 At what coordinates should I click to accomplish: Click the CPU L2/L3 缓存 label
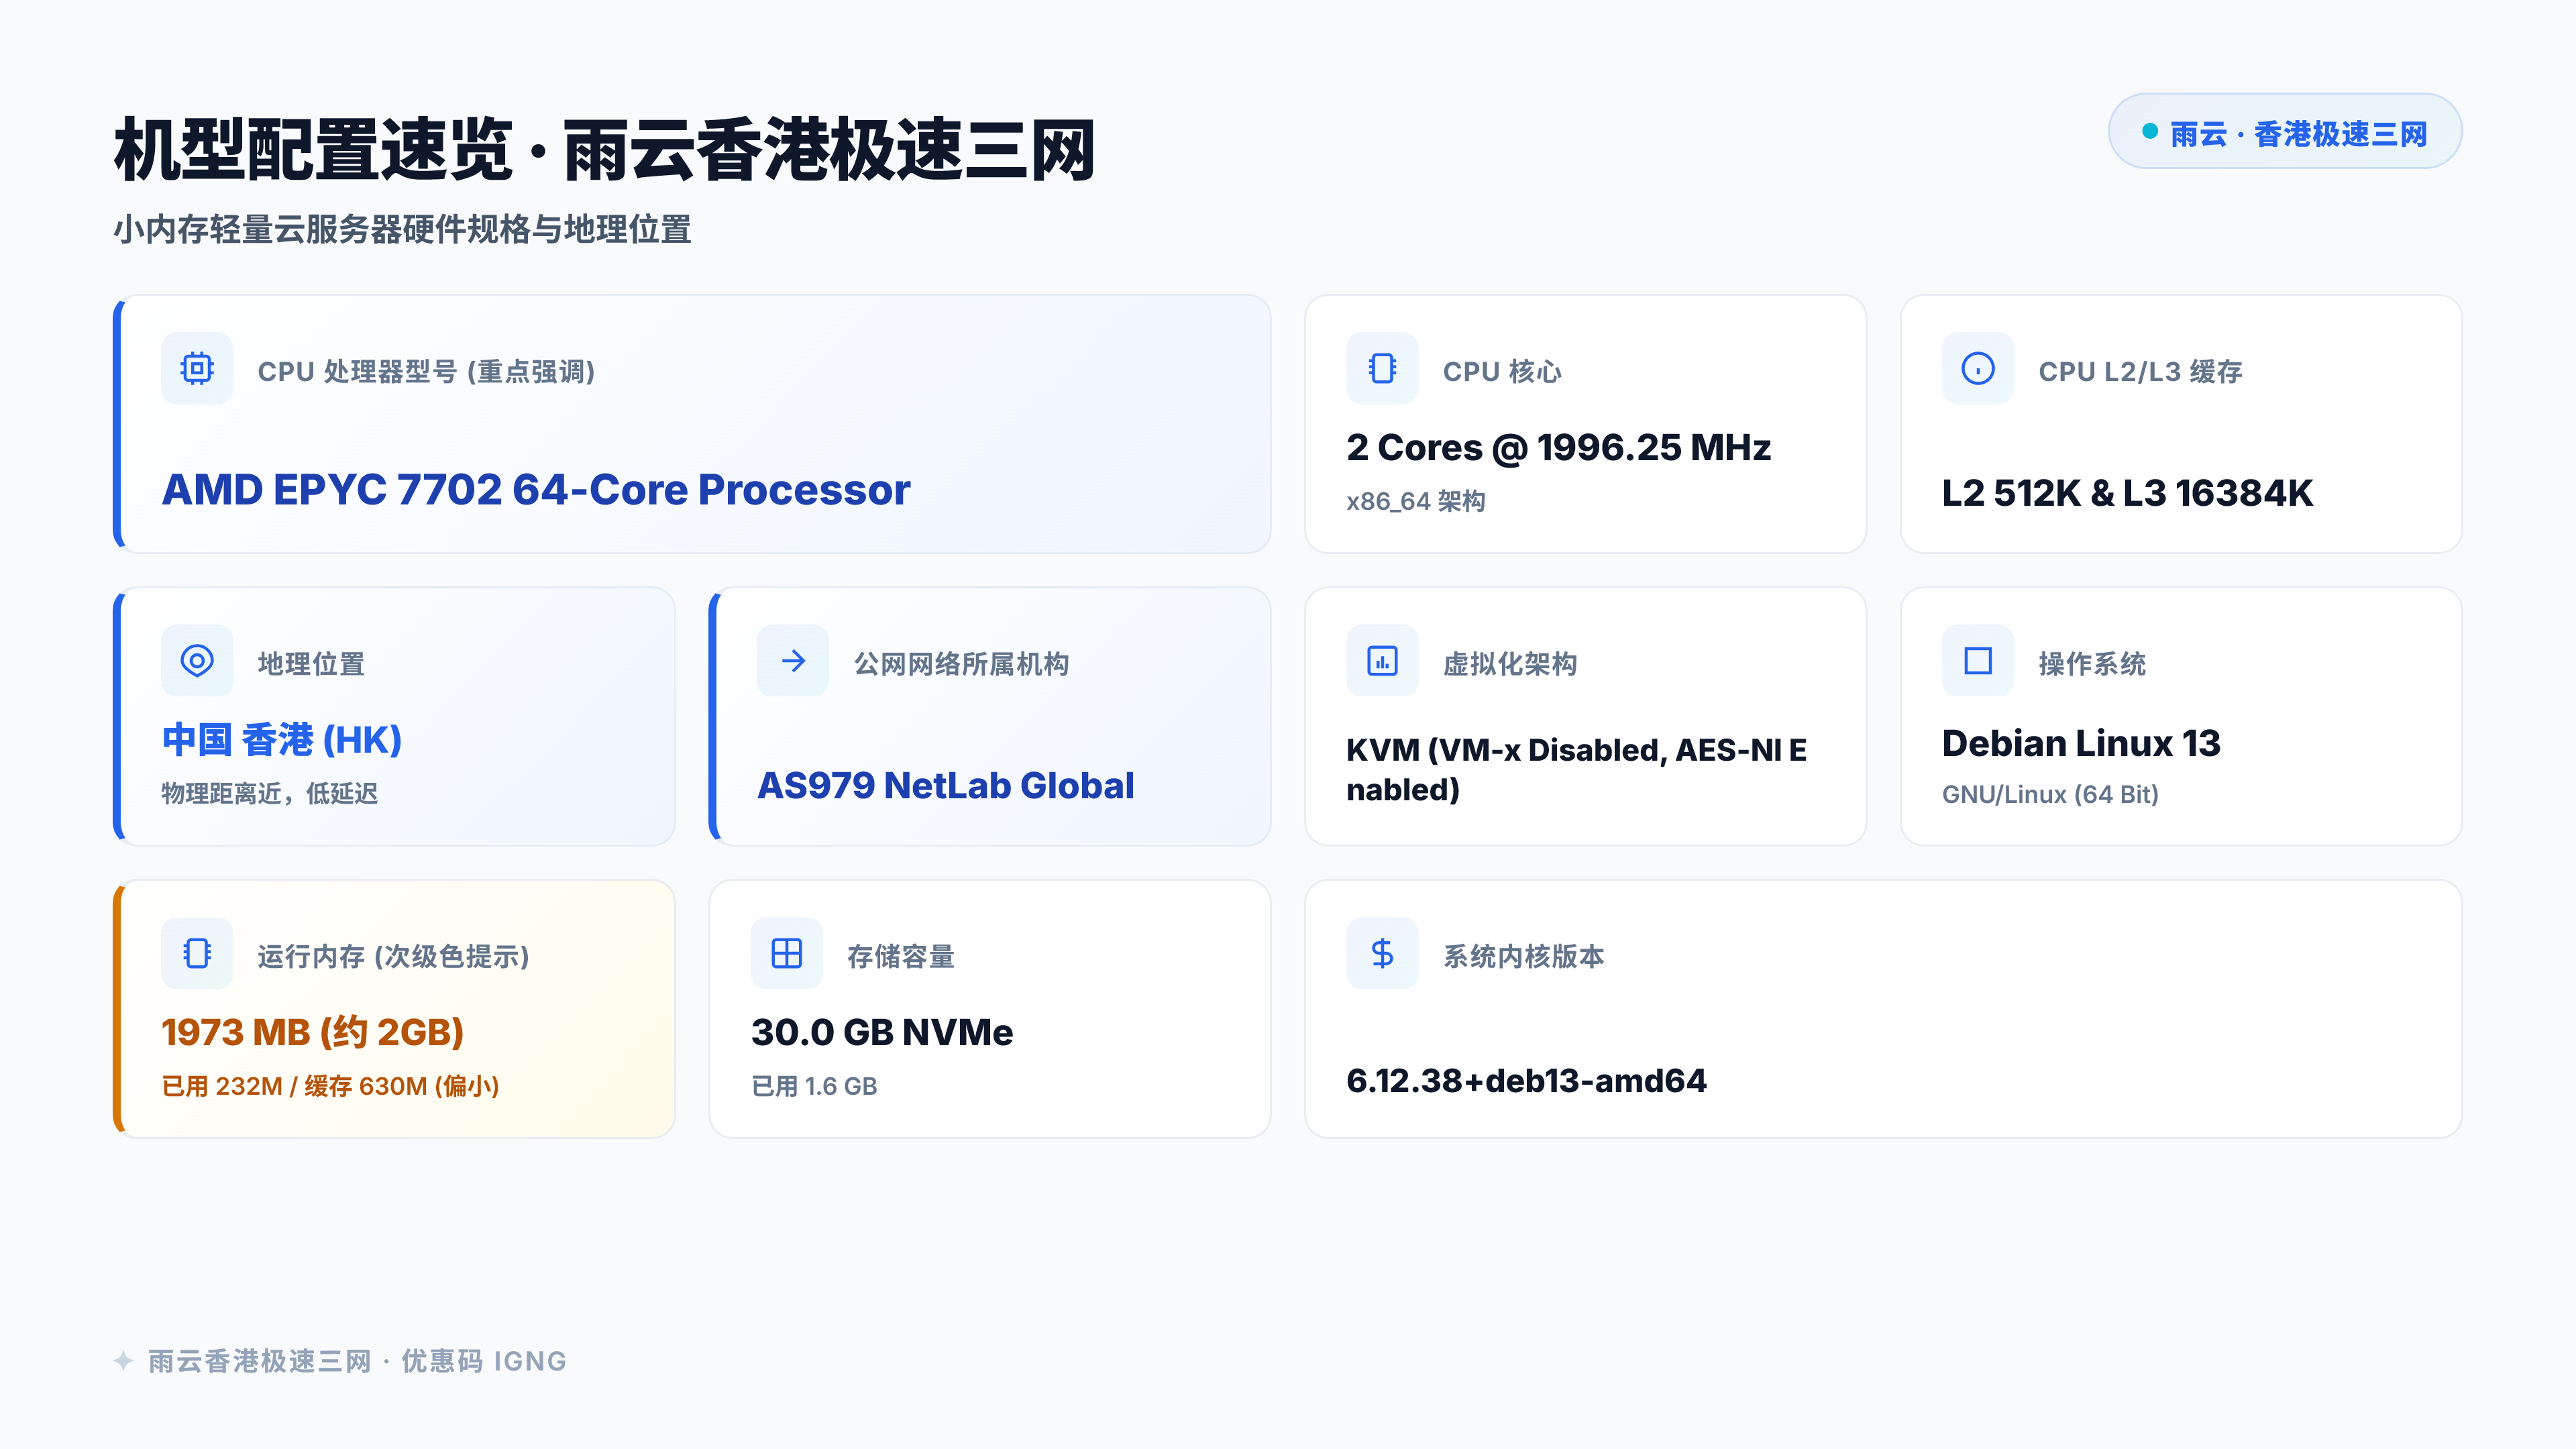(2140, 371)
